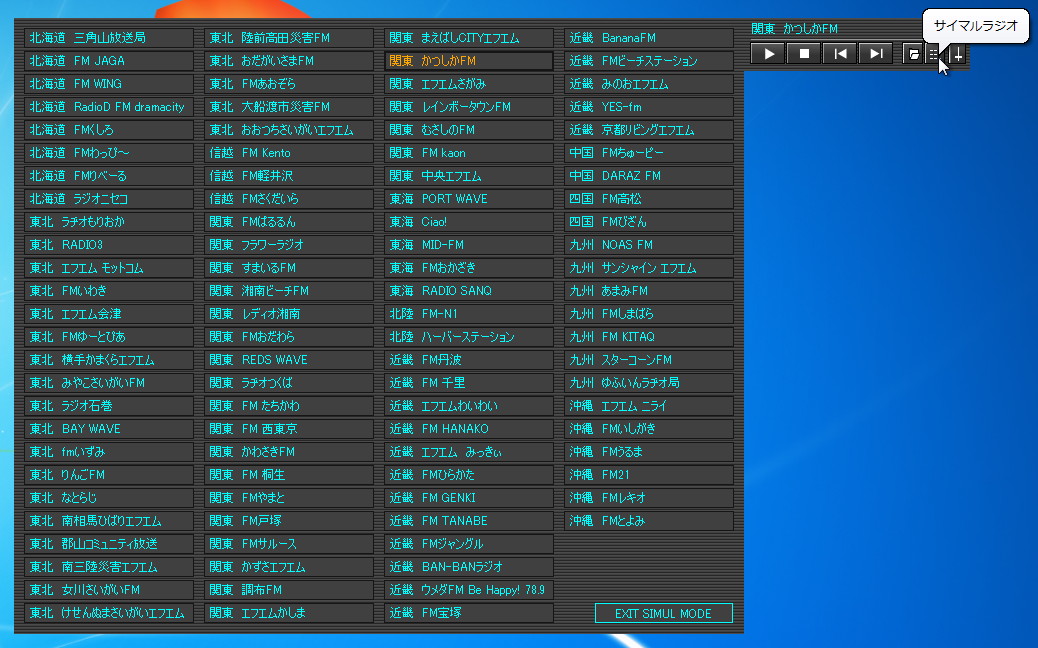Select 関東 フラワーラジオ
This screenshot has height=648, width=1038.
pos(289,245)
